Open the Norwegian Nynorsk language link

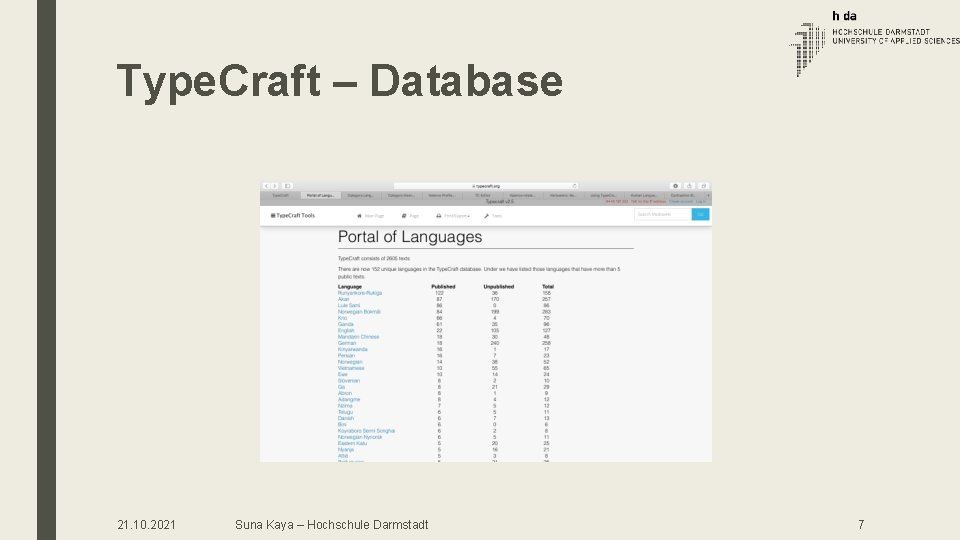click(360, 437)
